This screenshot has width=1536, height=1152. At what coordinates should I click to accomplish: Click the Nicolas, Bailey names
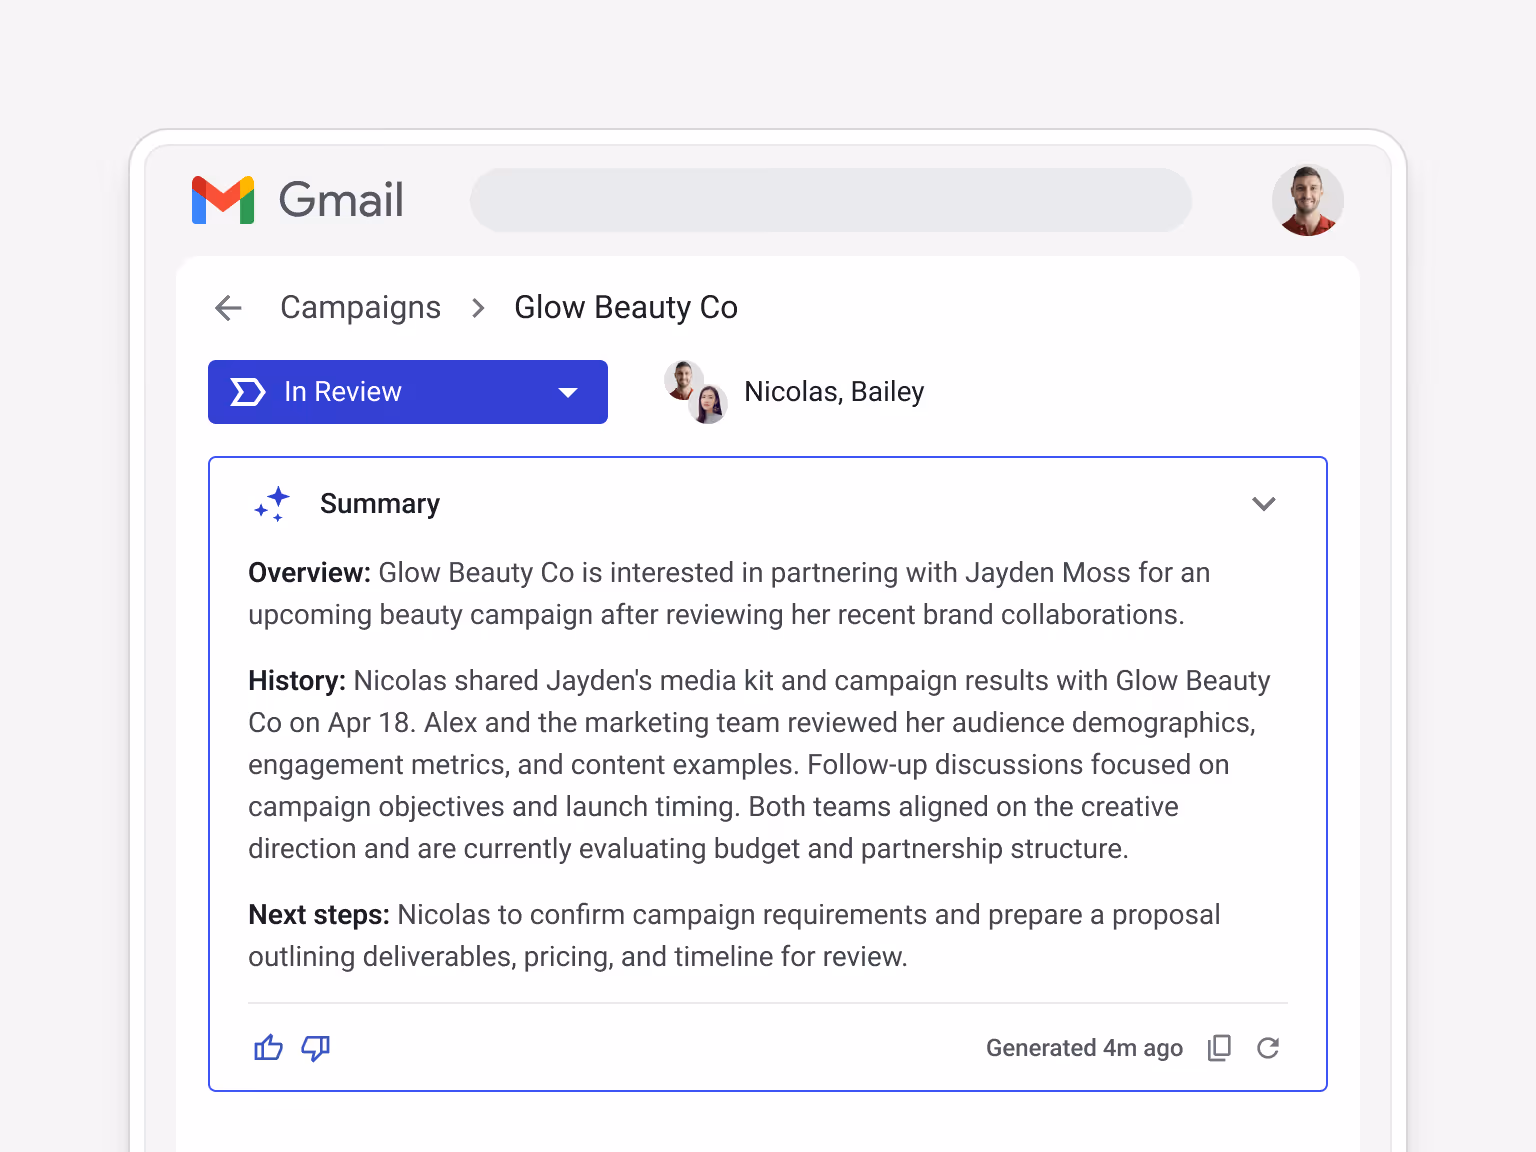(834, 392)
